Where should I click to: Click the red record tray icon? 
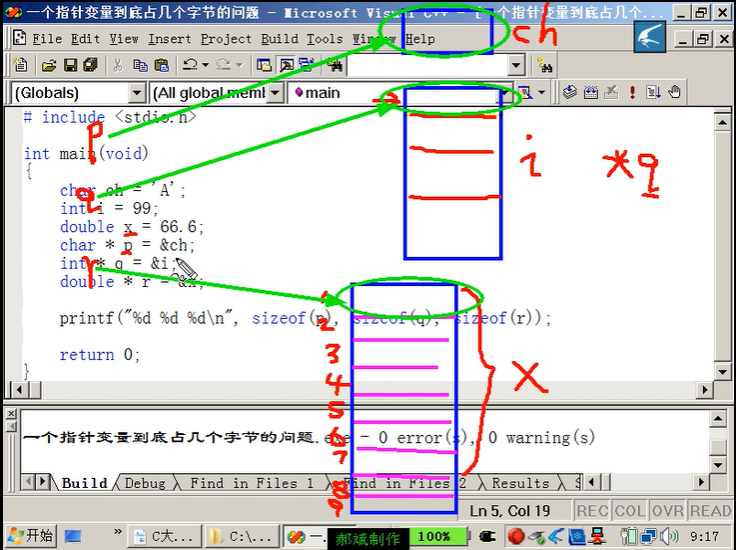click(516, 536)
